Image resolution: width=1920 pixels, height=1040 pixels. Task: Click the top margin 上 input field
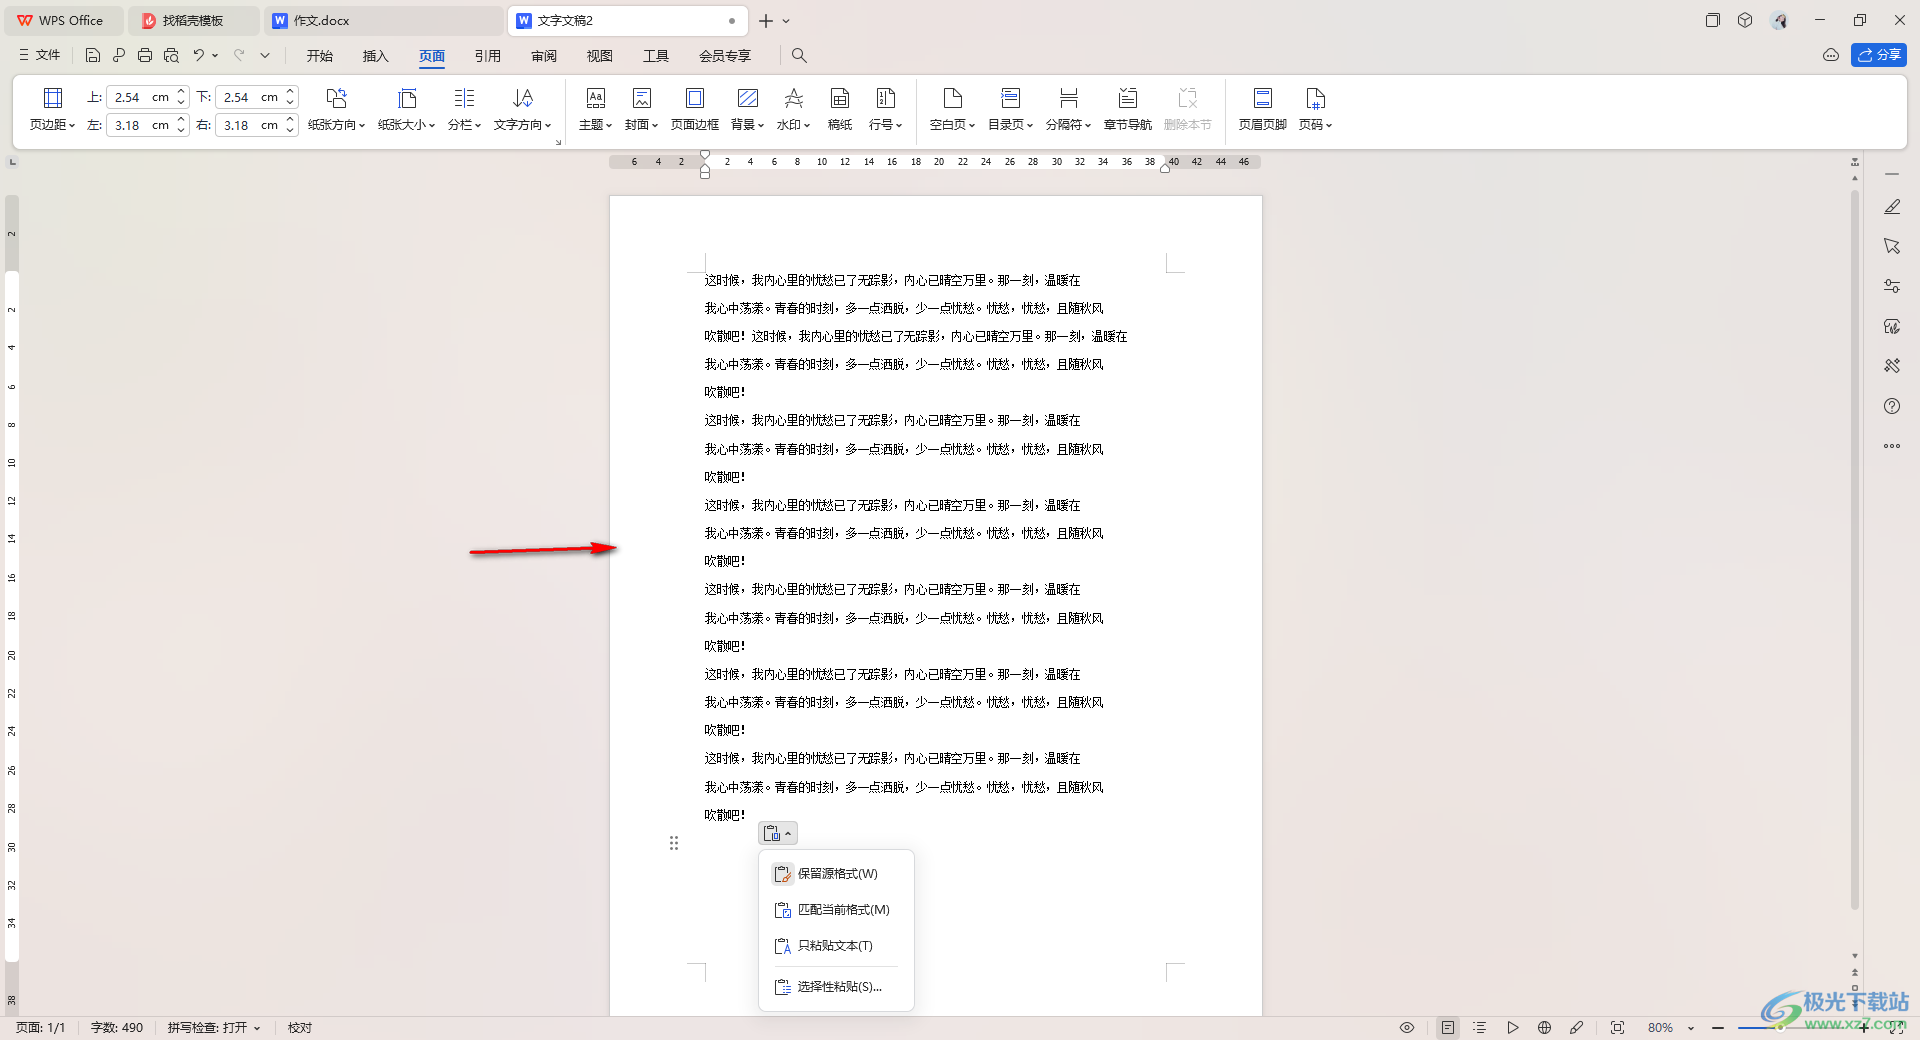139,97
